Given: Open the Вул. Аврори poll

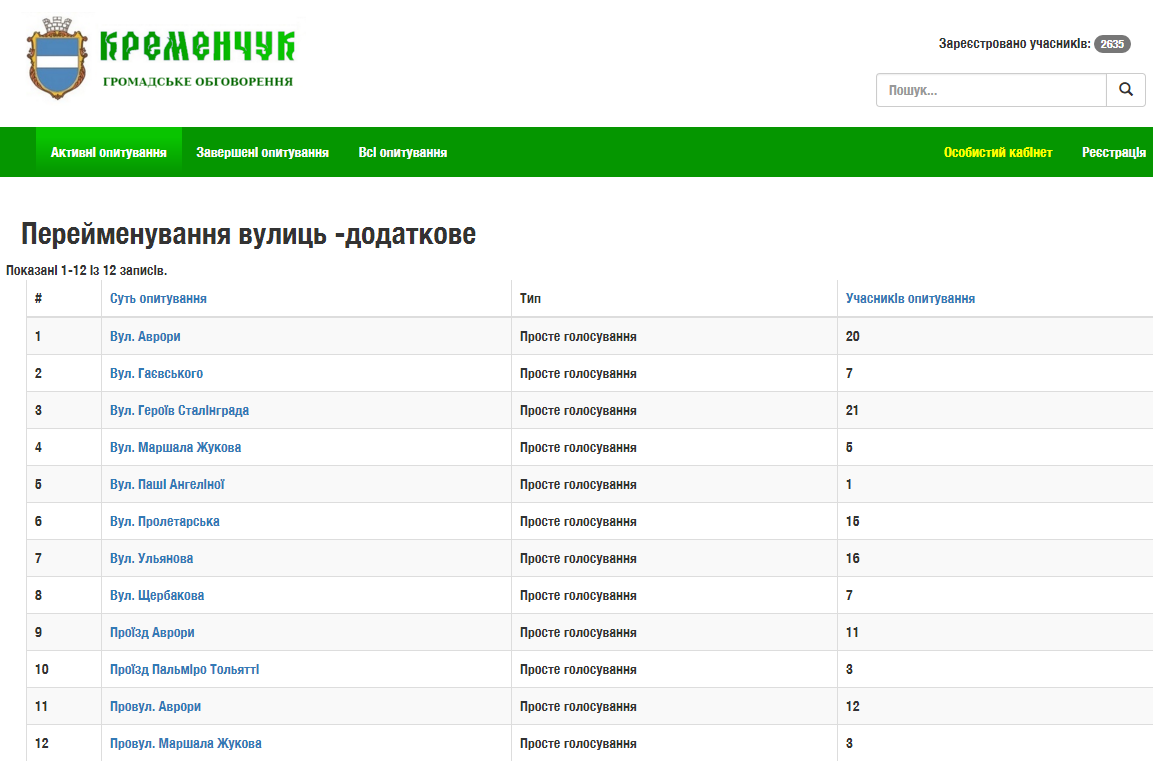Looking at the screenshot, I should coord(145,337).
